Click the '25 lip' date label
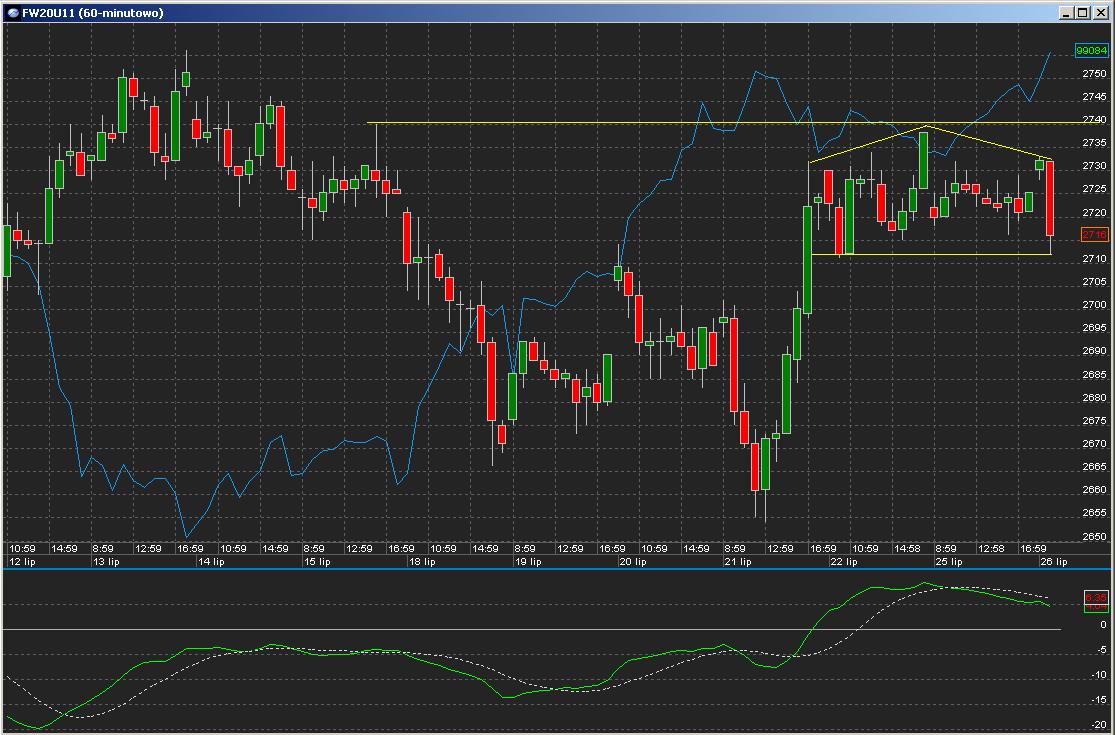Image resolution: width=1115 pixels, height=735 pixels. coord(948,562)
